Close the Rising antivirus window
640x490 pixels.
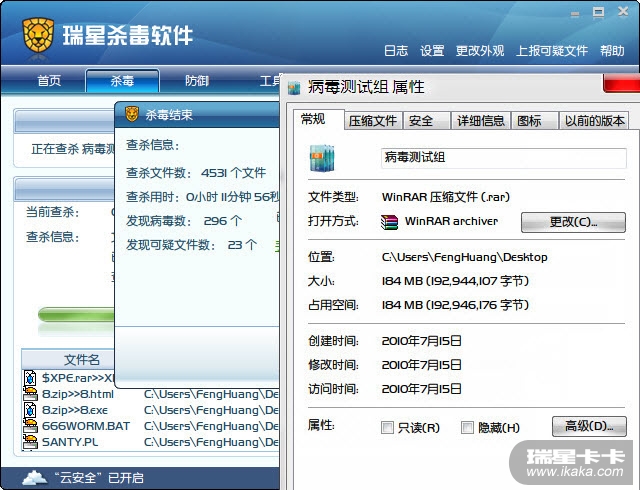(x=623, y=11)
